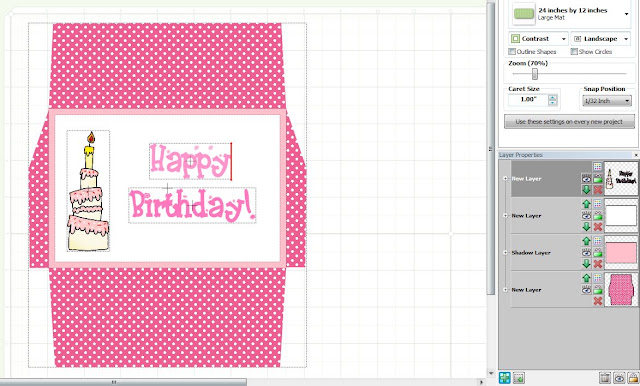Delete the selected Happy Birthday text layer

tap(598, 190)
